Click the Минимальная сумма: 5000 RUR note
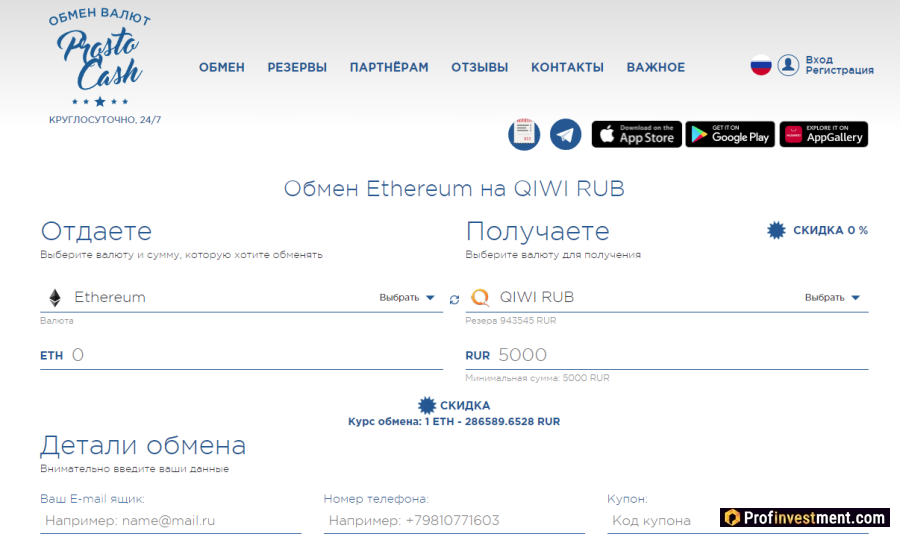The image size is (900, 537). tap(537, 378)
